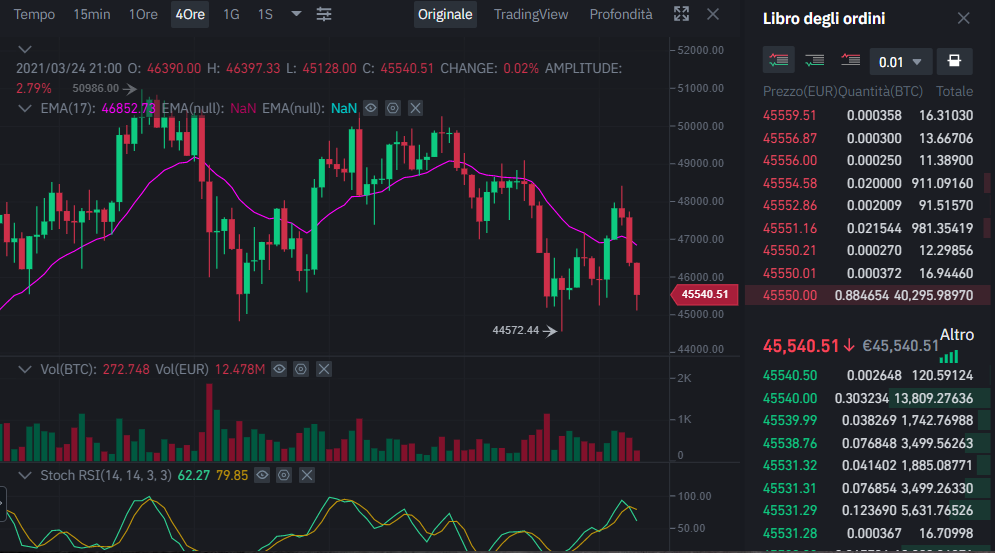Toggle Stoch RSI visibility eye
The image size is (995, 553).
[x=262, y=475]
